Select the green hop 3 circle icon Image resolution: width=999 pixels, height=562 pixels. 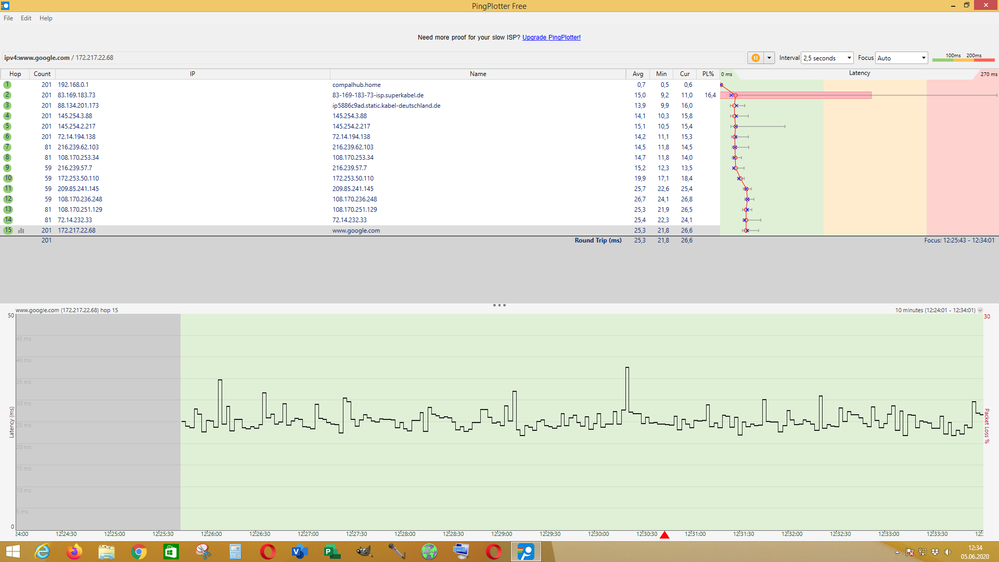8,106
